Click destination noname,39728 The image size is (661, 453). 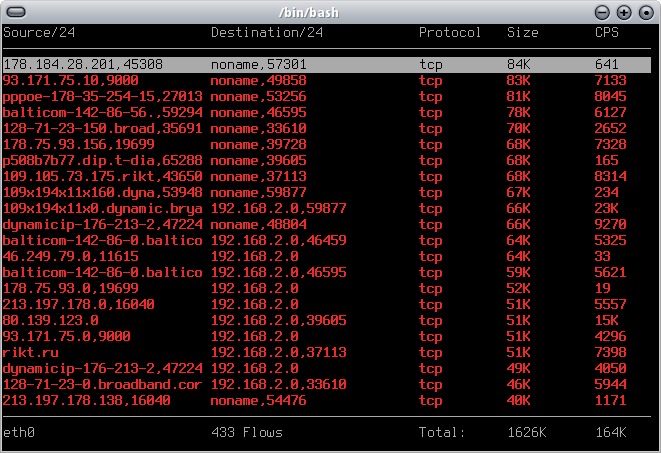[x=258, y=145]
